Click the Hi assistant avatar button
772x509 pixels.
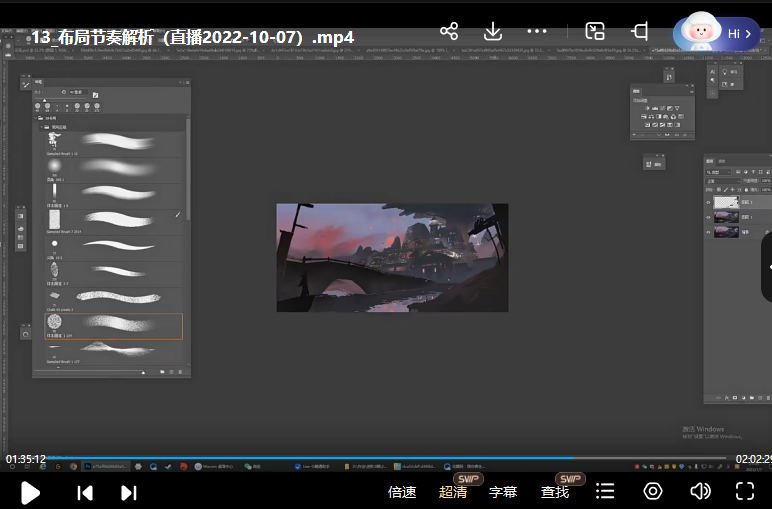tap(716, 33)
